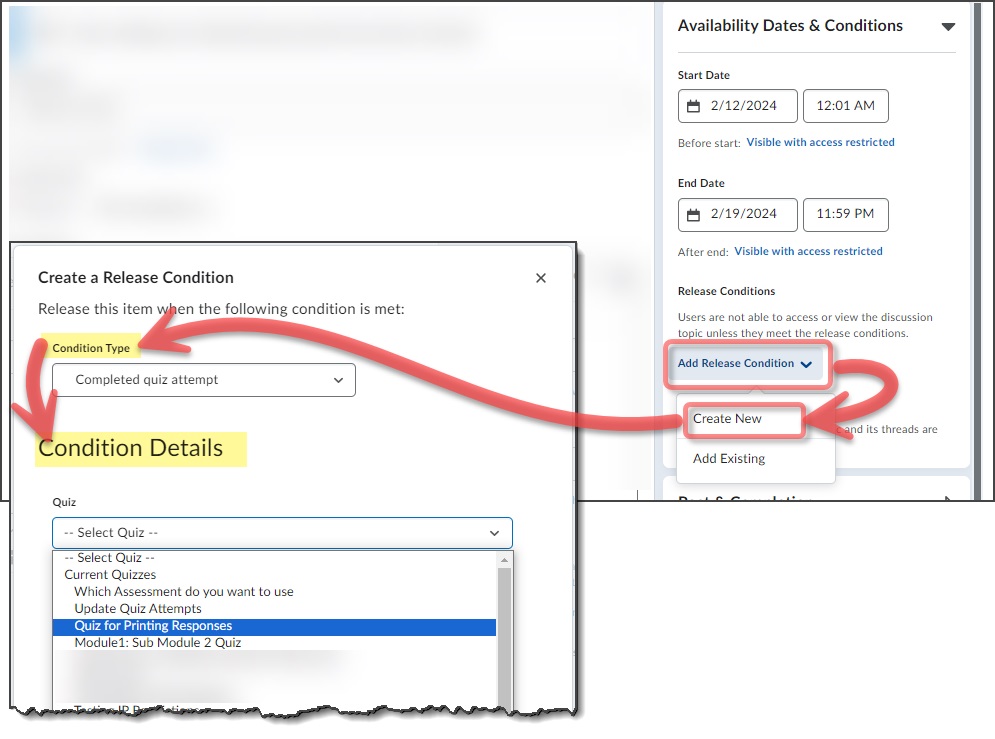Click the start time 12:01 AM field
The width and height of the screenshot is (995, 739).
(845, 106)
